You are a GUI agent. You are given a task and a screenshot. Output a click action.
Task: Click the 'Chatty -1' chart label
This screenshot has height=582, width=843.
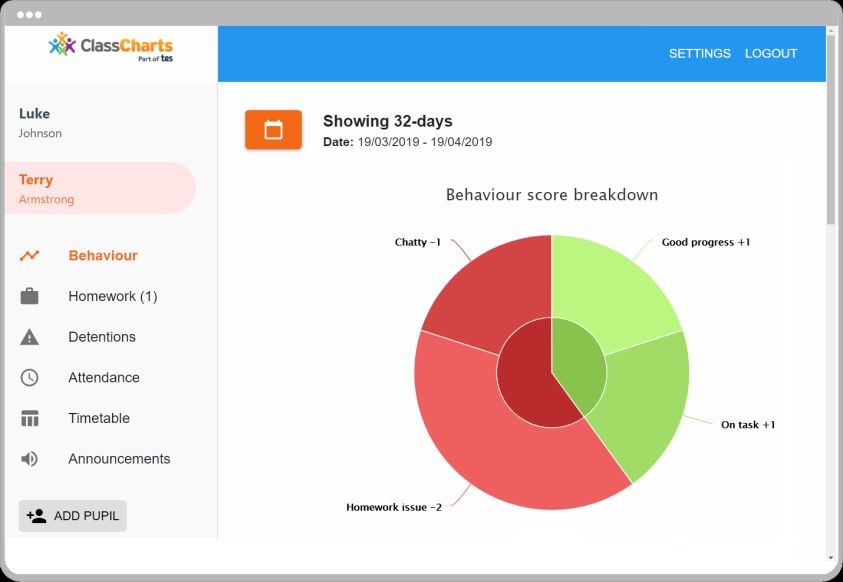[418, 242]
